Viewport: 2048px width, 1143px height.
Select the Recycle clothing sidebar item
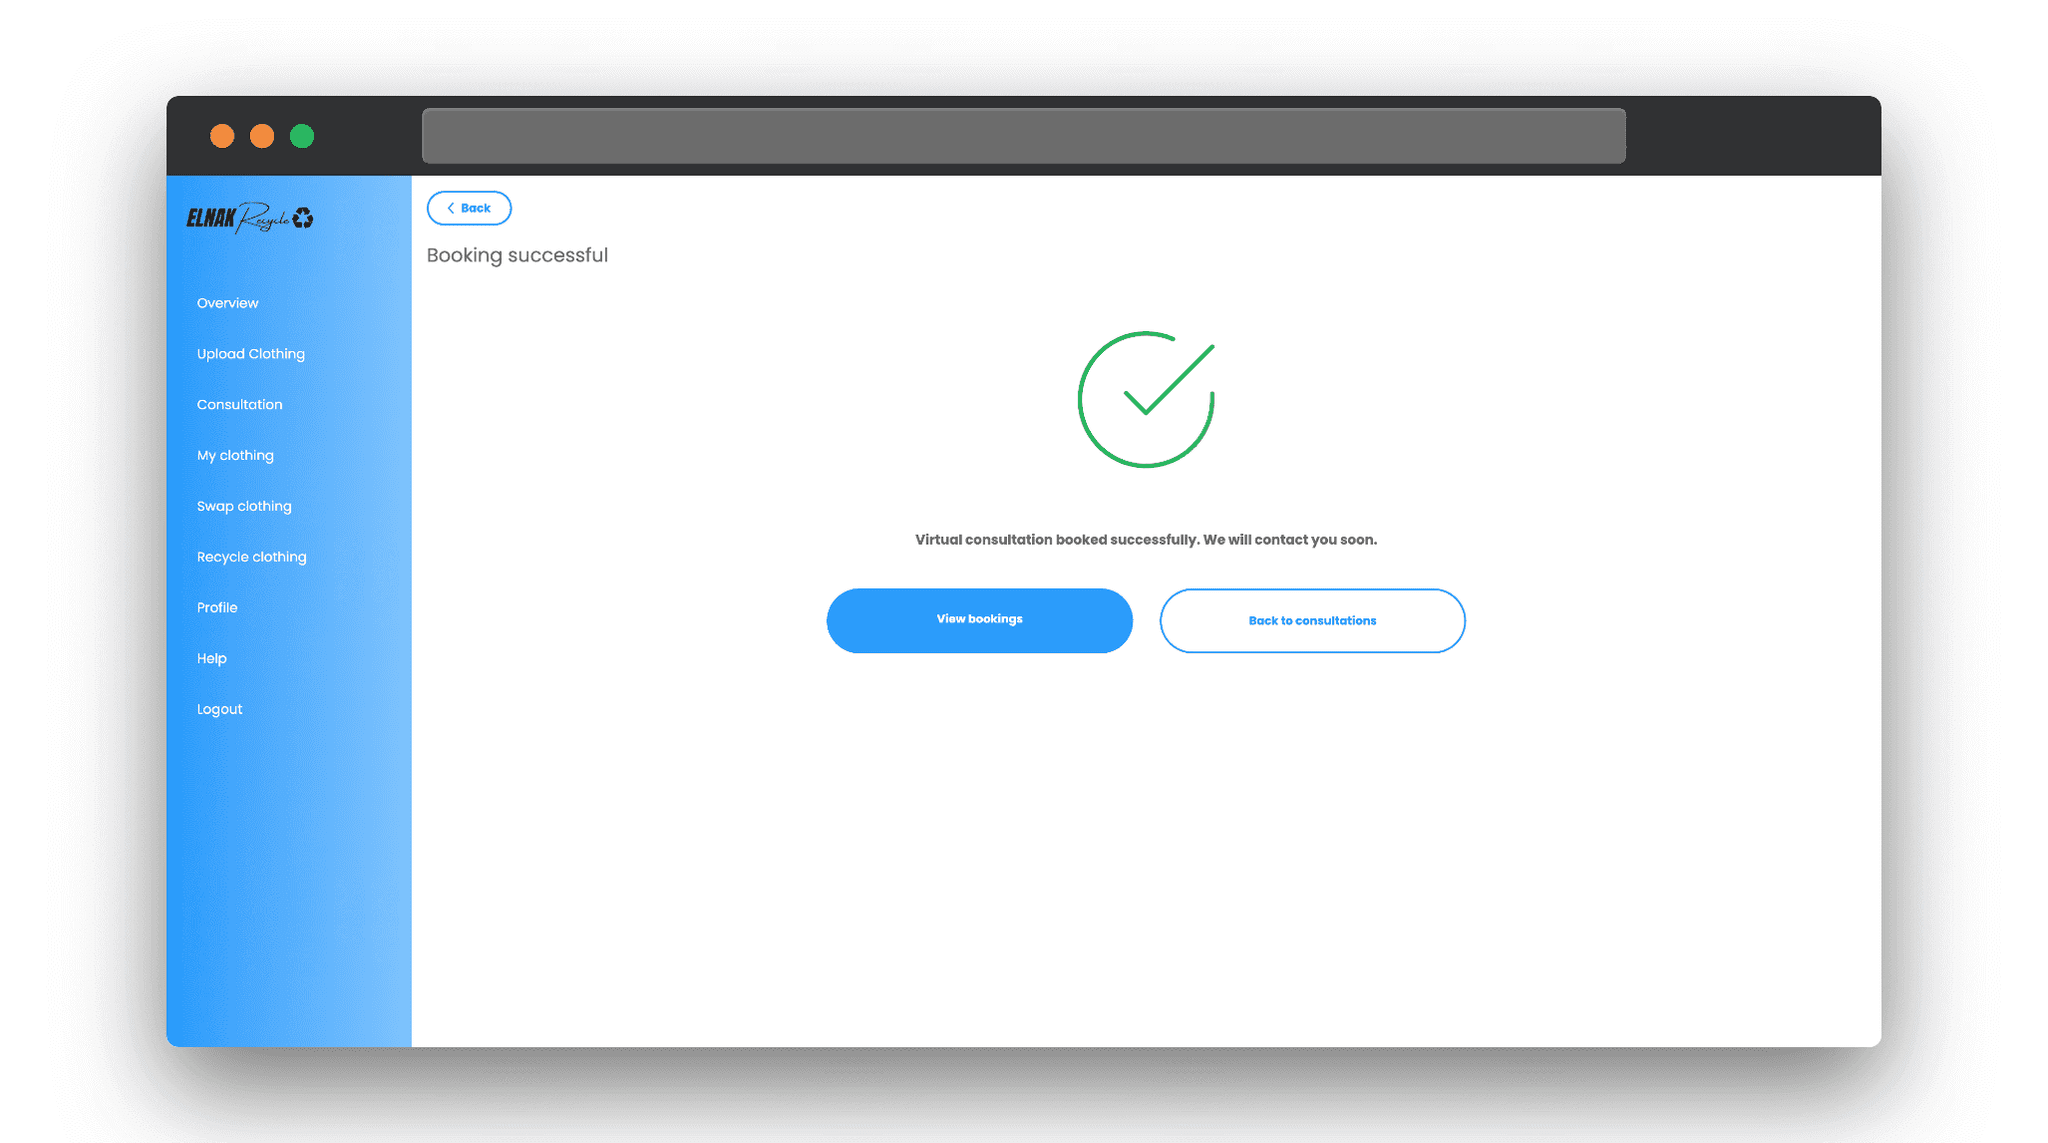[x=252, y=557]
